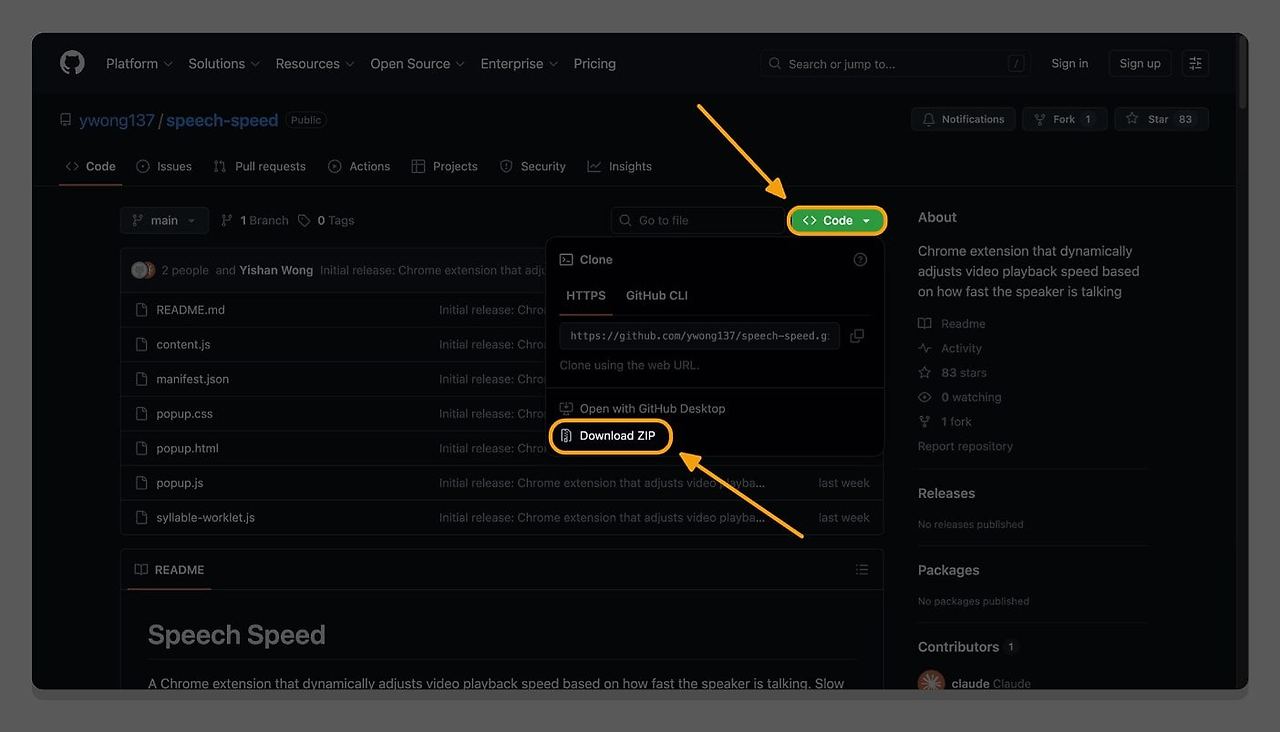Select the HTTPS clone tab

click(586, 296)
